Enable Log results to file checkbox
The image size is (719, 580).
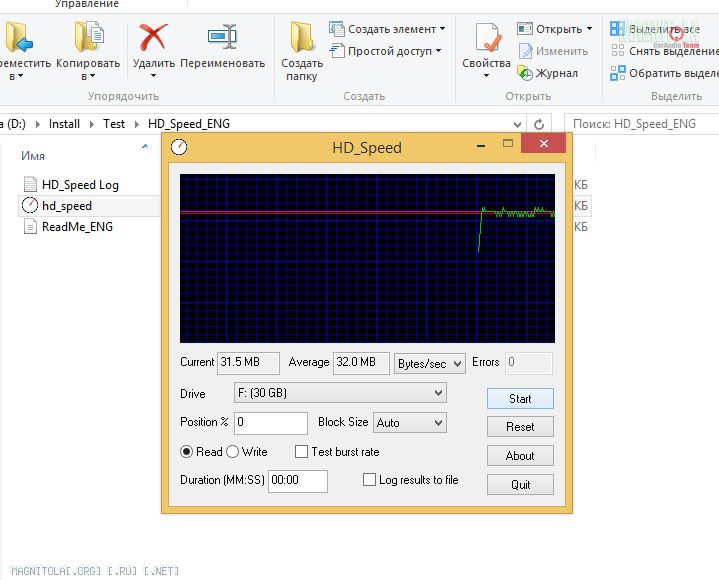pyautogui.click(x=369, y=480)
